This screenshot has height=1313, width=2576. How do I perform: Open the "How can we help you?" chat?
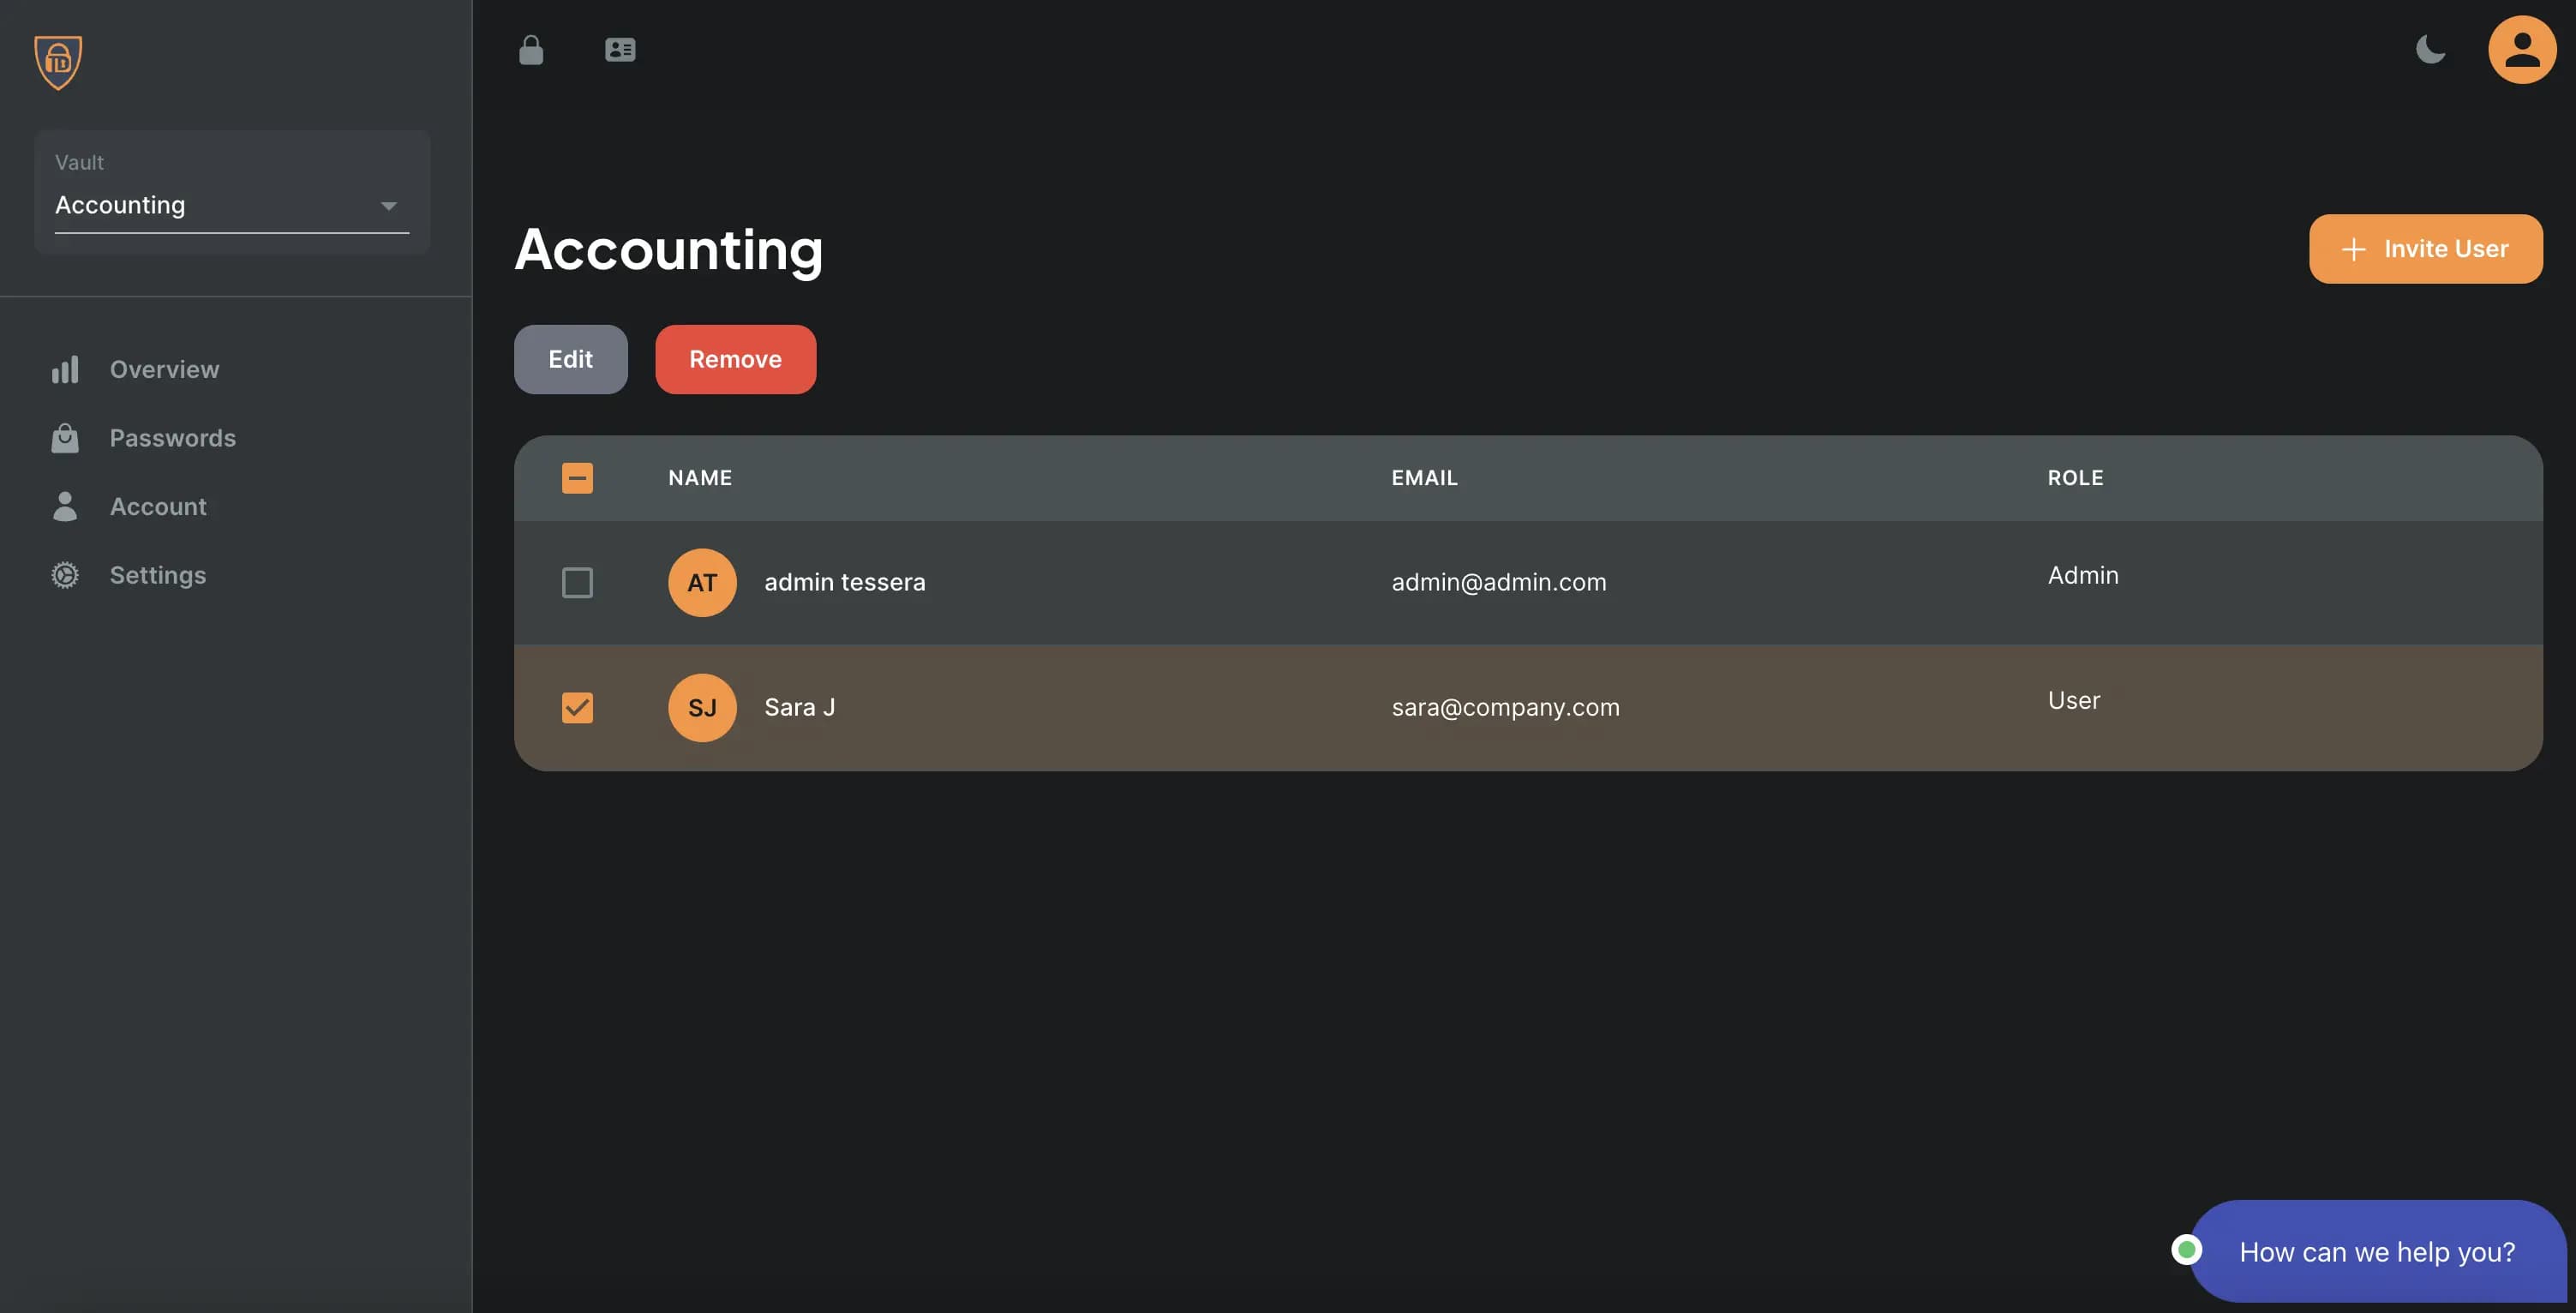[2376, 1251]
